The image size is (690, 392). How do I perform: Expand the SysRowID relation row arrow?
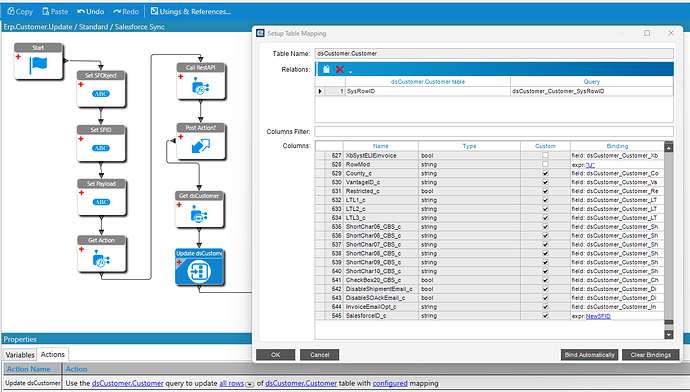coord(320,91)
